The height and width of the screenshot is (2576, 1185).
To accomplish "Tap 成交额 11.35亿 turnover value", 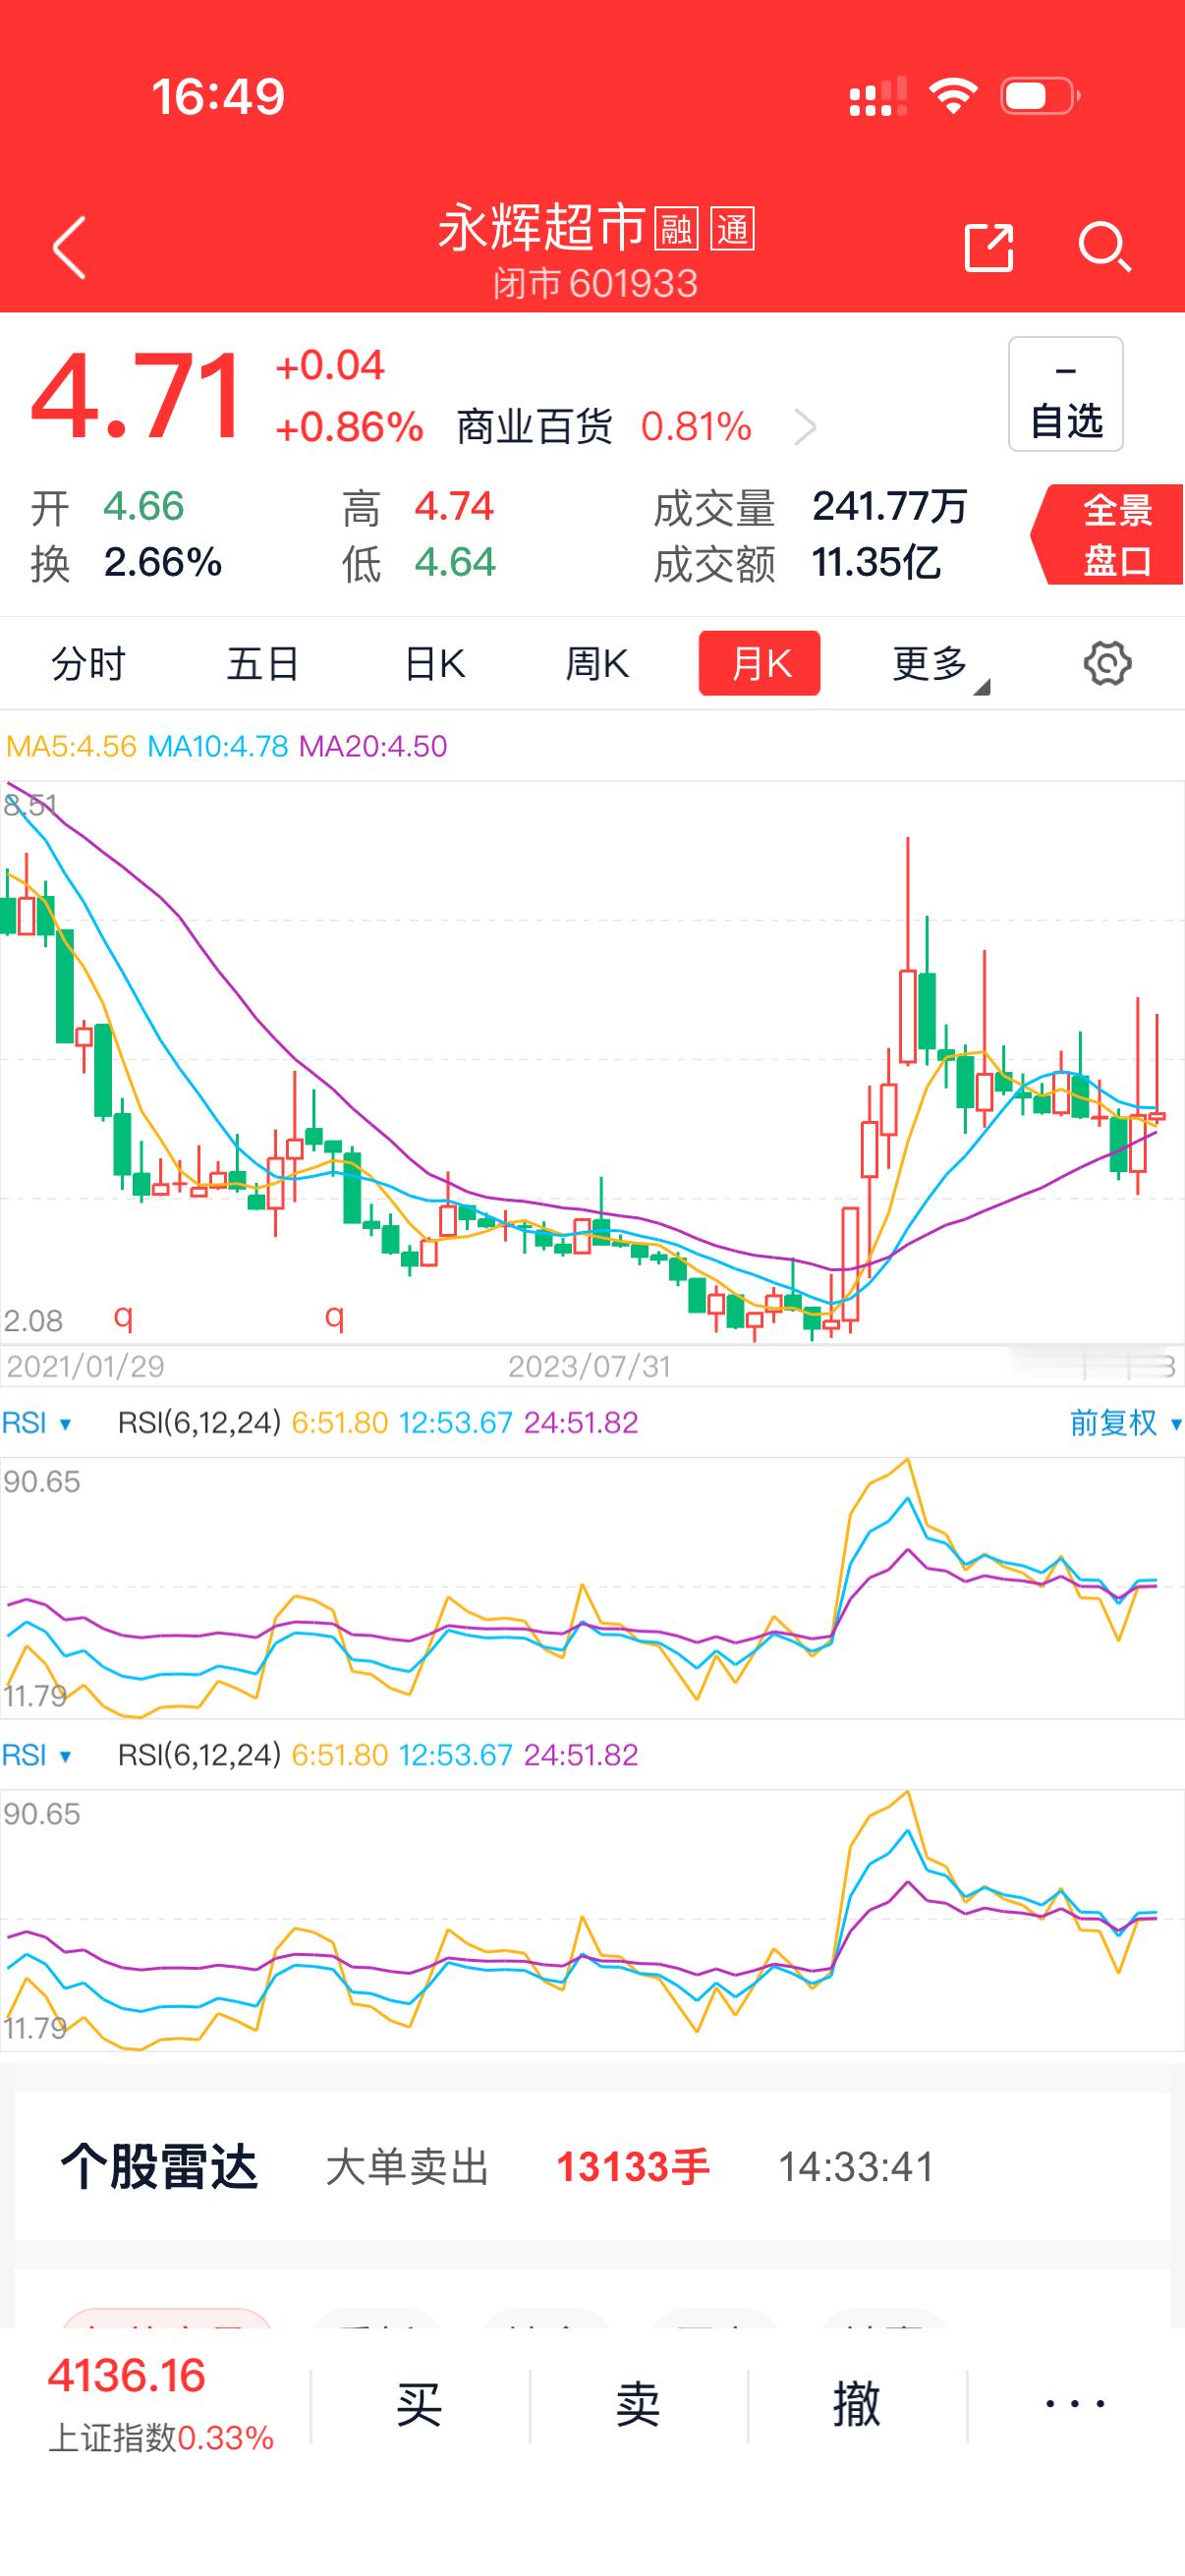I will (x=876, y=562).
